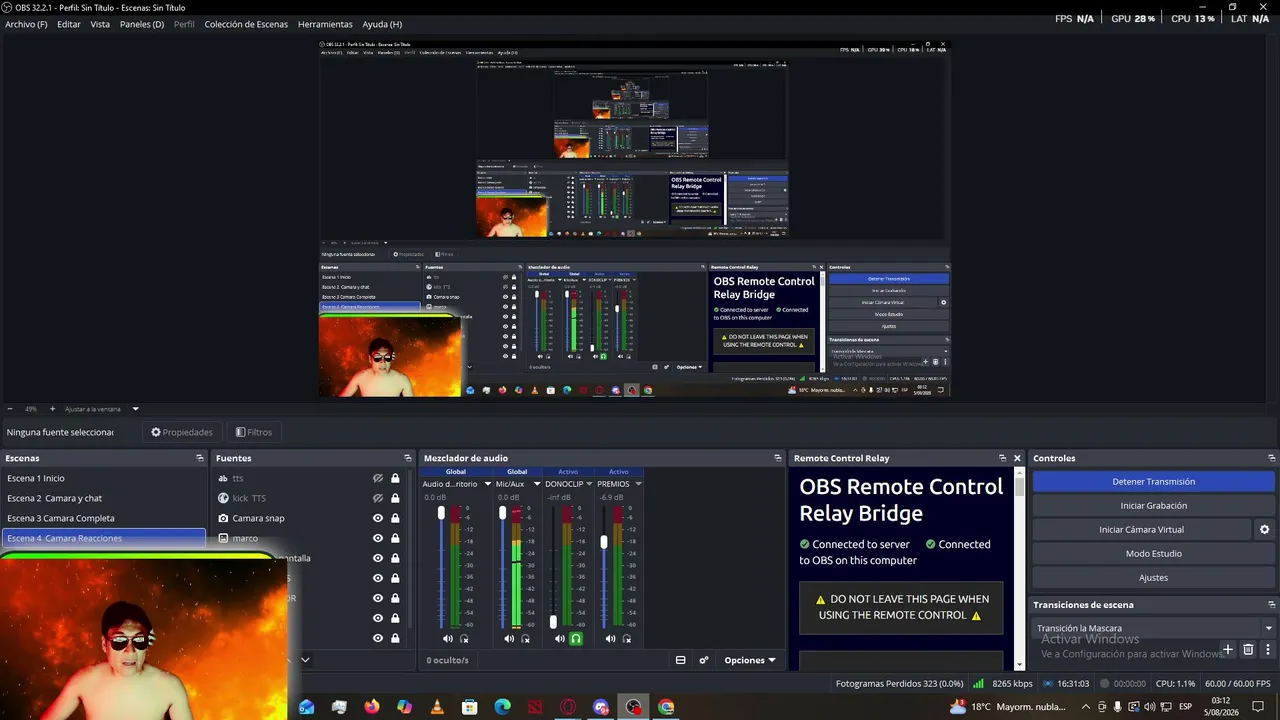The height and width of the screenshot is (720, 1280).
Task: Open Ajustes from the Controles panel
Action: click(1154, 578)
